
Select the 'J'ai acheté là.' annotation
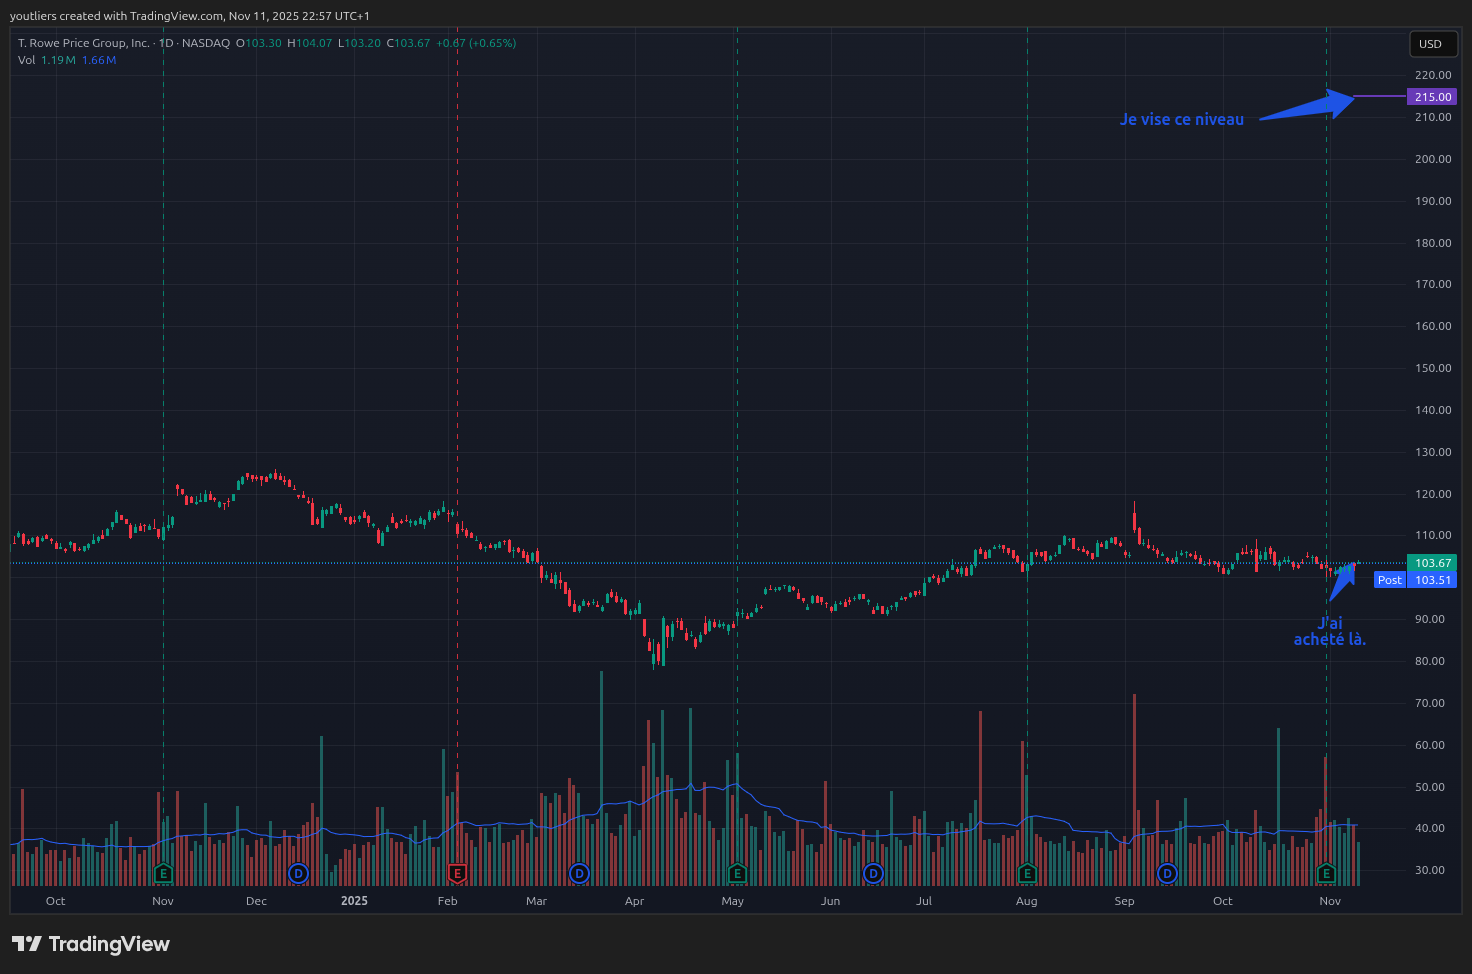pos(1329,631)
